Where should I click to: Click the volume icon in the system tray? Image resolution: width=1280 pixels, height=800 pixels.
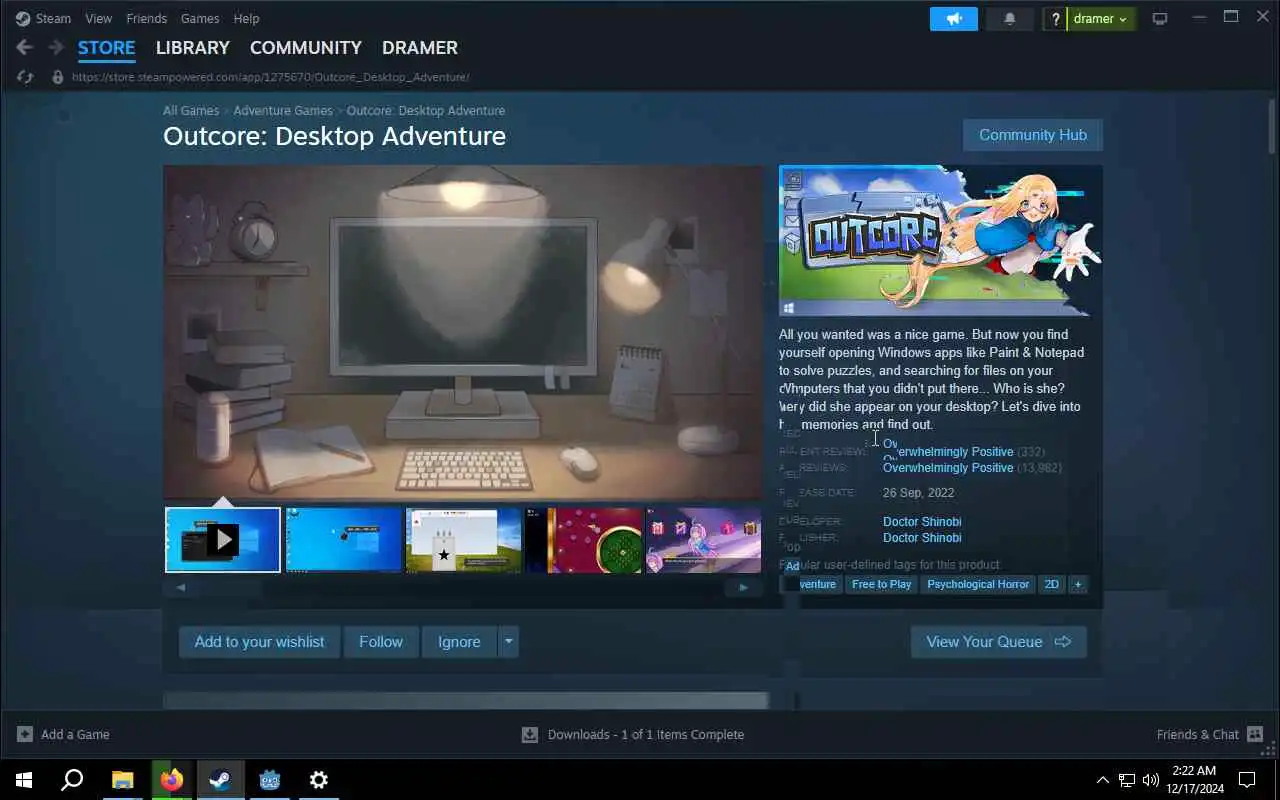[x=1151, y=780]
